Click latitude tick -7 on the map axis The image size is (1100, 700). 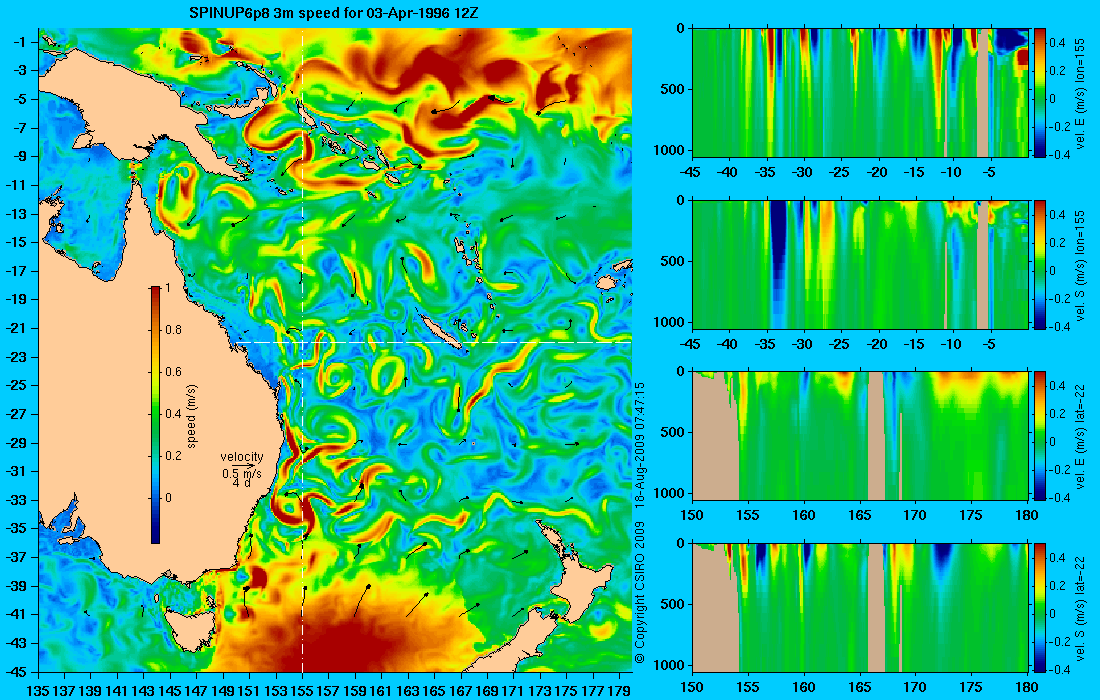pyautogui.click(x=20, y=128)
